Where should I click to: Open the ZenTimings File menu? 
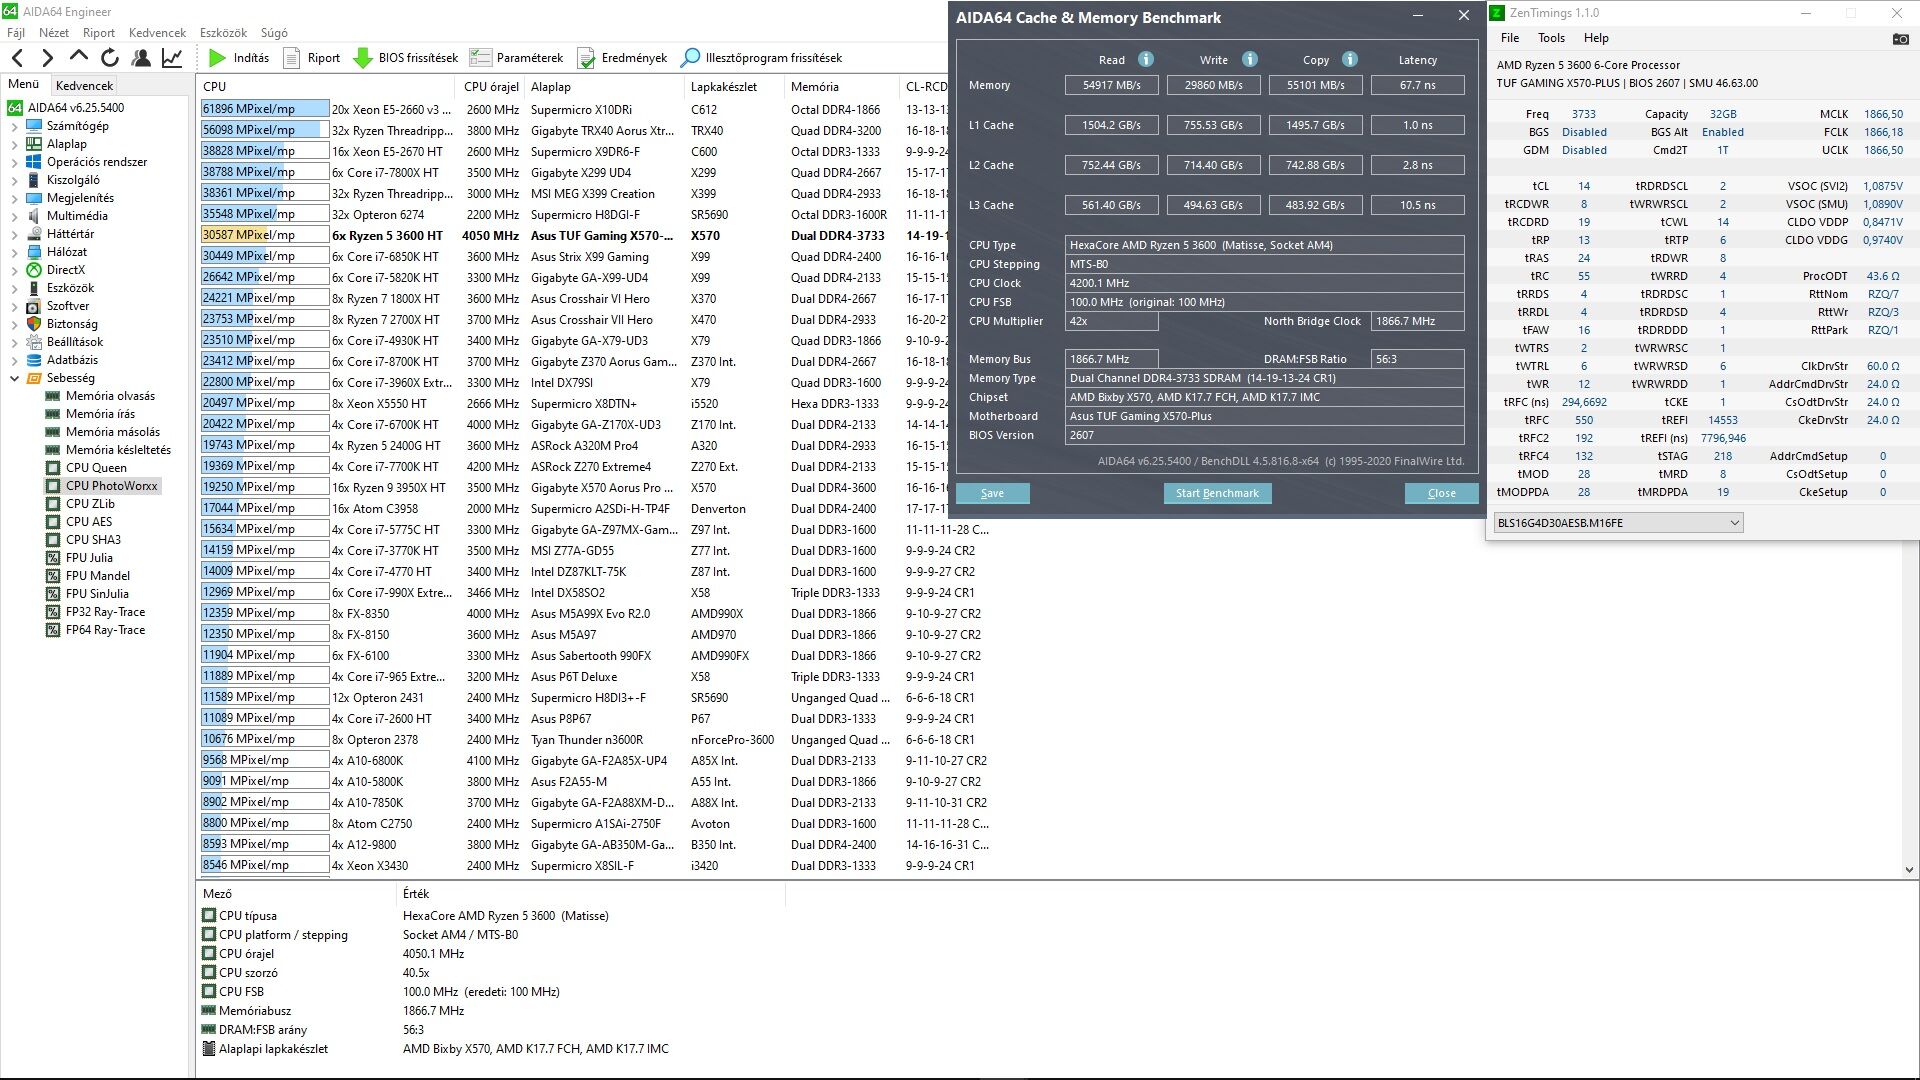(1510, 38)
